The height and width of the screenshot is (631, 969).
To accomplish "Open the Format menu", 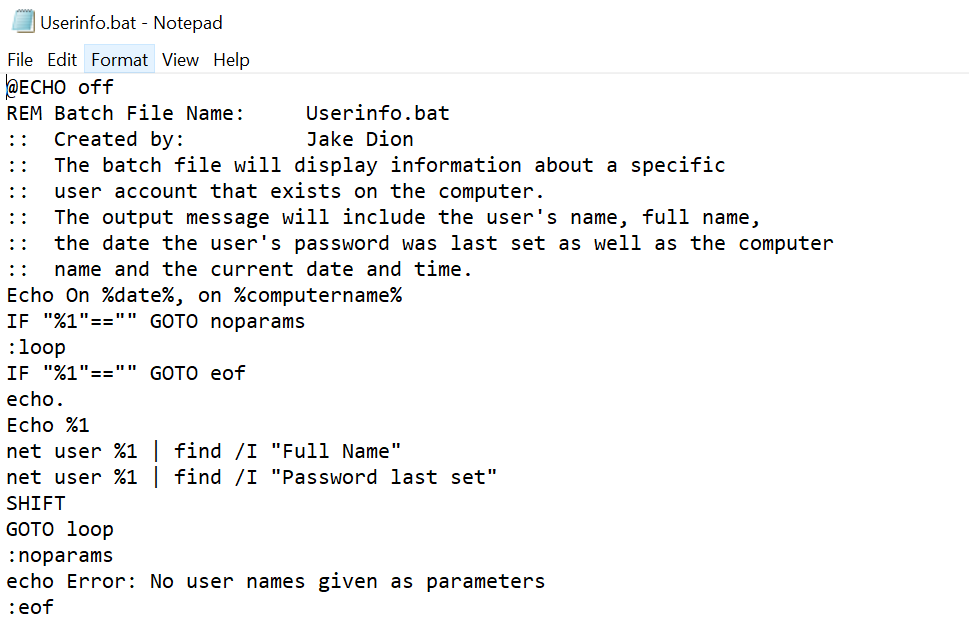I will (x=119, y=60).
